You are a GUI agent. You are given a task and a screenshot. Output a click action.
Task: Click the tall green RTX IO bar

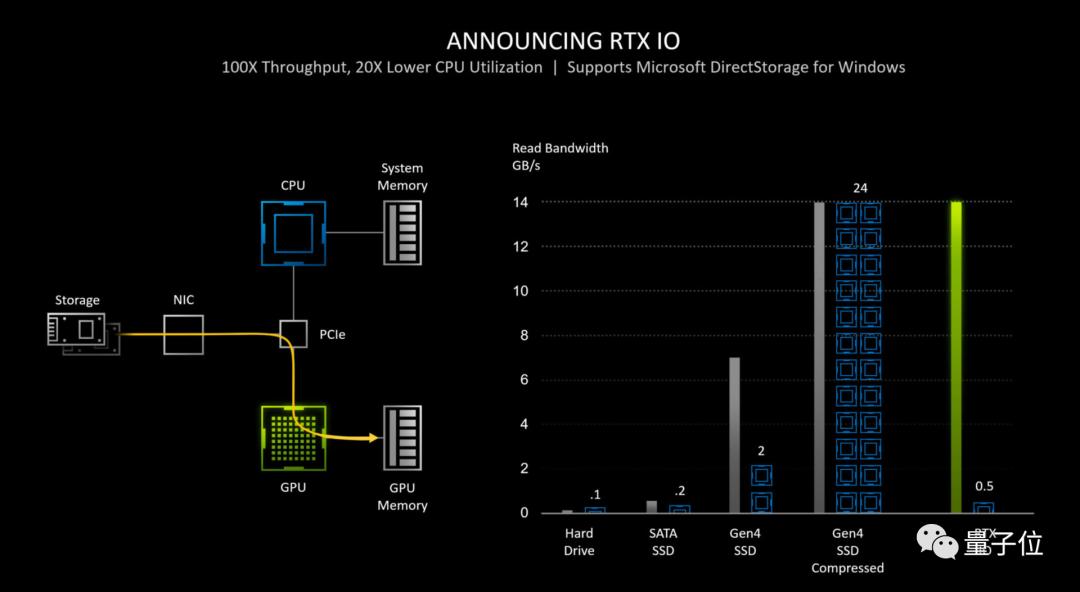click(956, 357)
